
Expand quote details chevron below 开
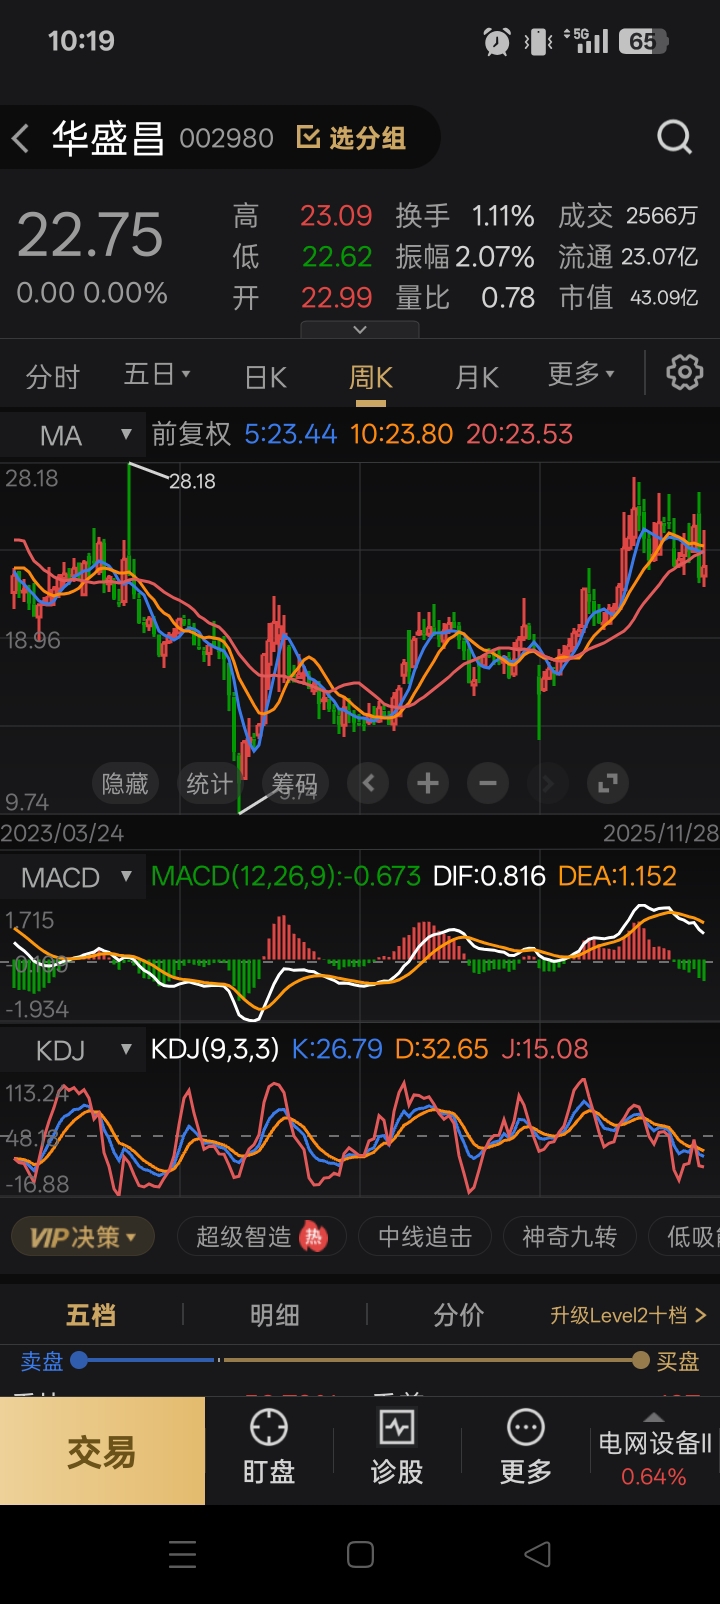(360, 329)
